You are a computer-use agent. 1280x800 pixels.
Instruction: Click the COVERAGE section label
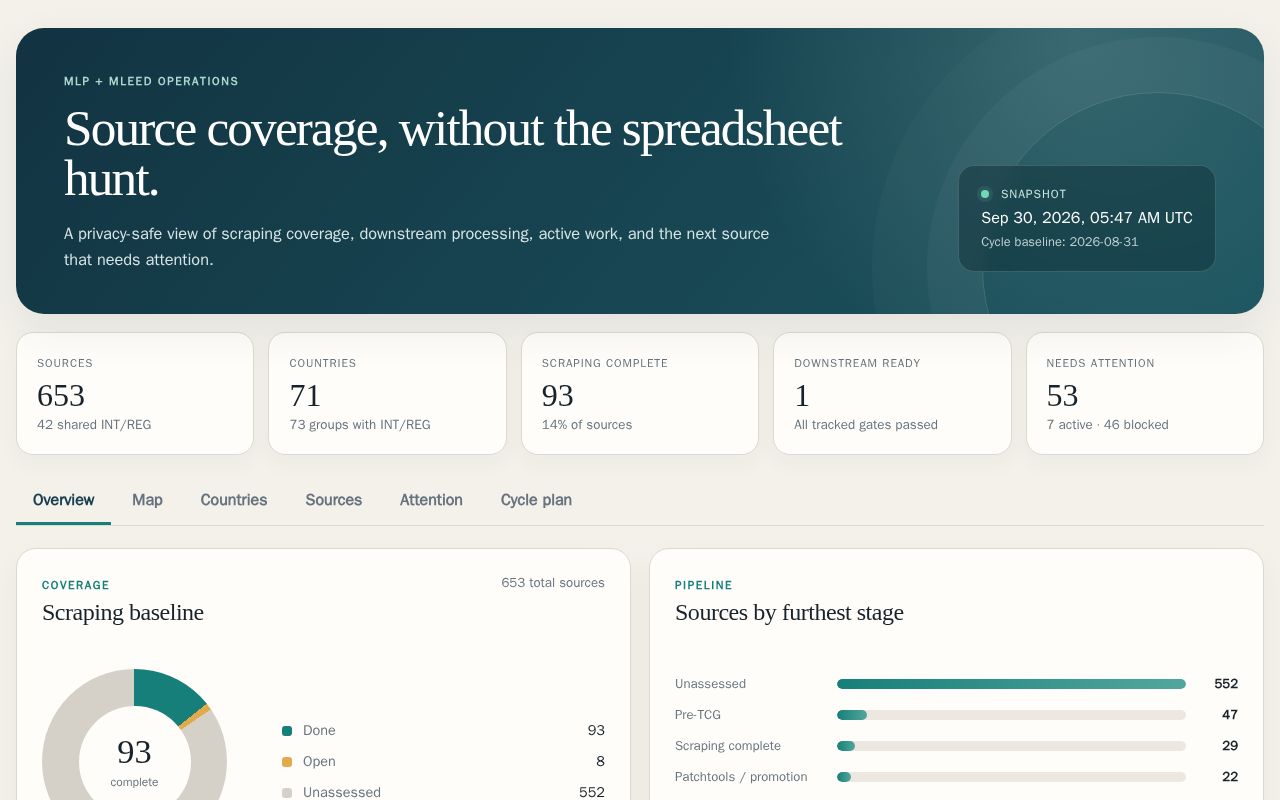(x=76, y=586)
